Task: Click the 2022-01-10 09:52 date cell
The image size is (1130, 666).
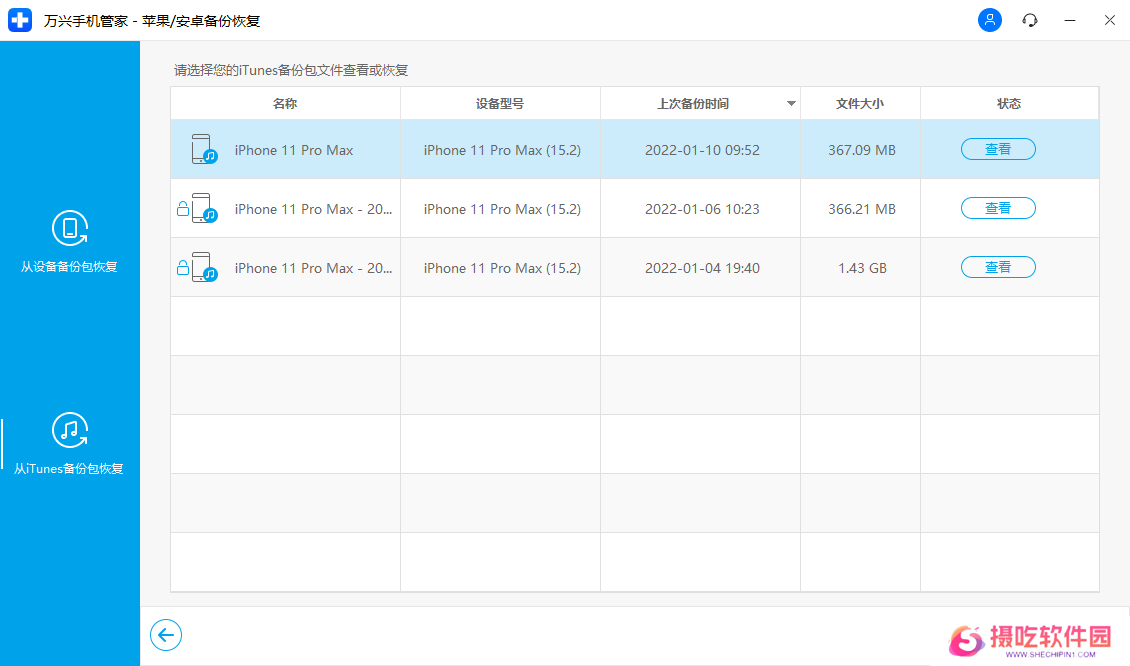Action: [702, 150]
